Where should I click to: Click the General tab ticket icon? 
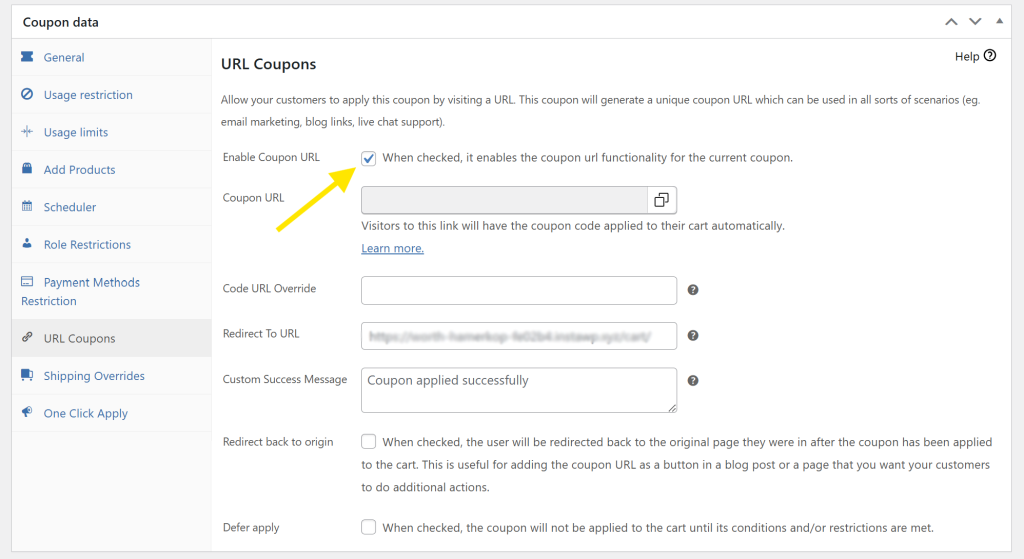tap(27, 57)
